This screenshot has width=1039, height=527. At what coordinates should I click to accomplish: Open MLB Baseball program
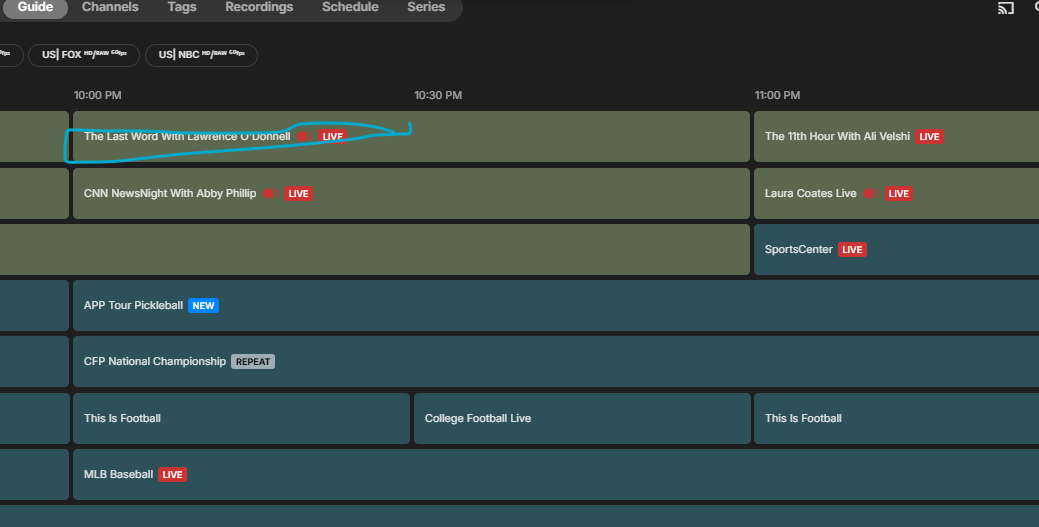click(x=556, y=475)
